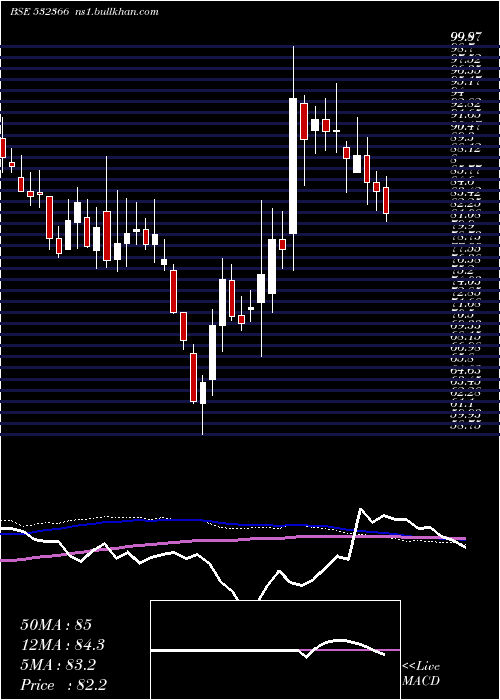
Task: Click the 70.5 price axis label
Action: (462, 315)
